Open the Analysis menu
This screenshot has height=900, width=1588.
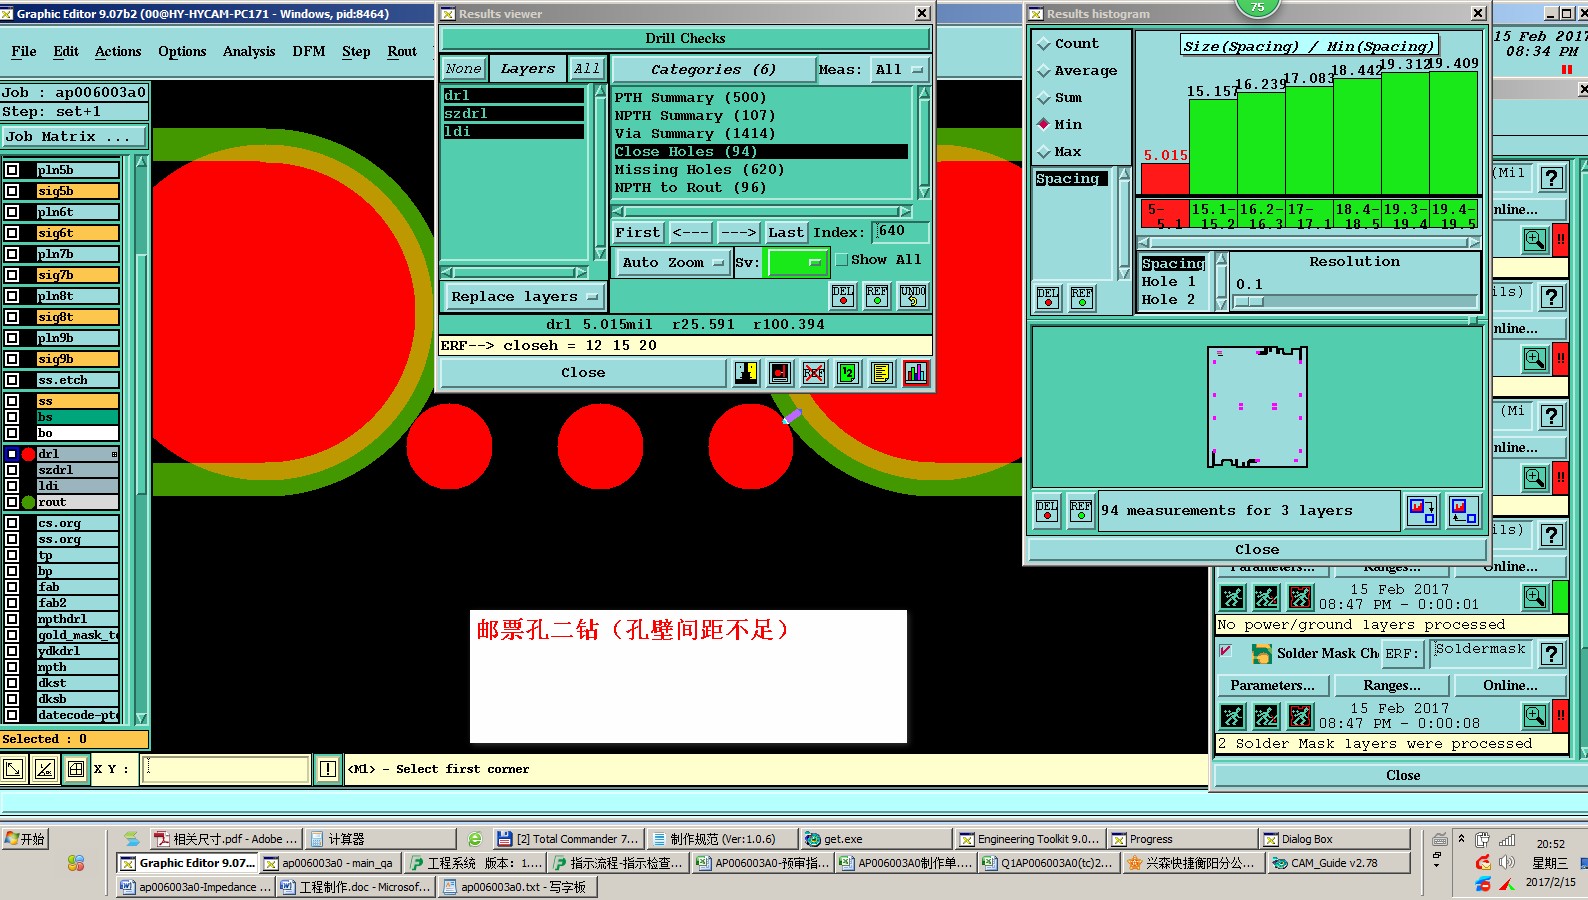tap(249, 52)
